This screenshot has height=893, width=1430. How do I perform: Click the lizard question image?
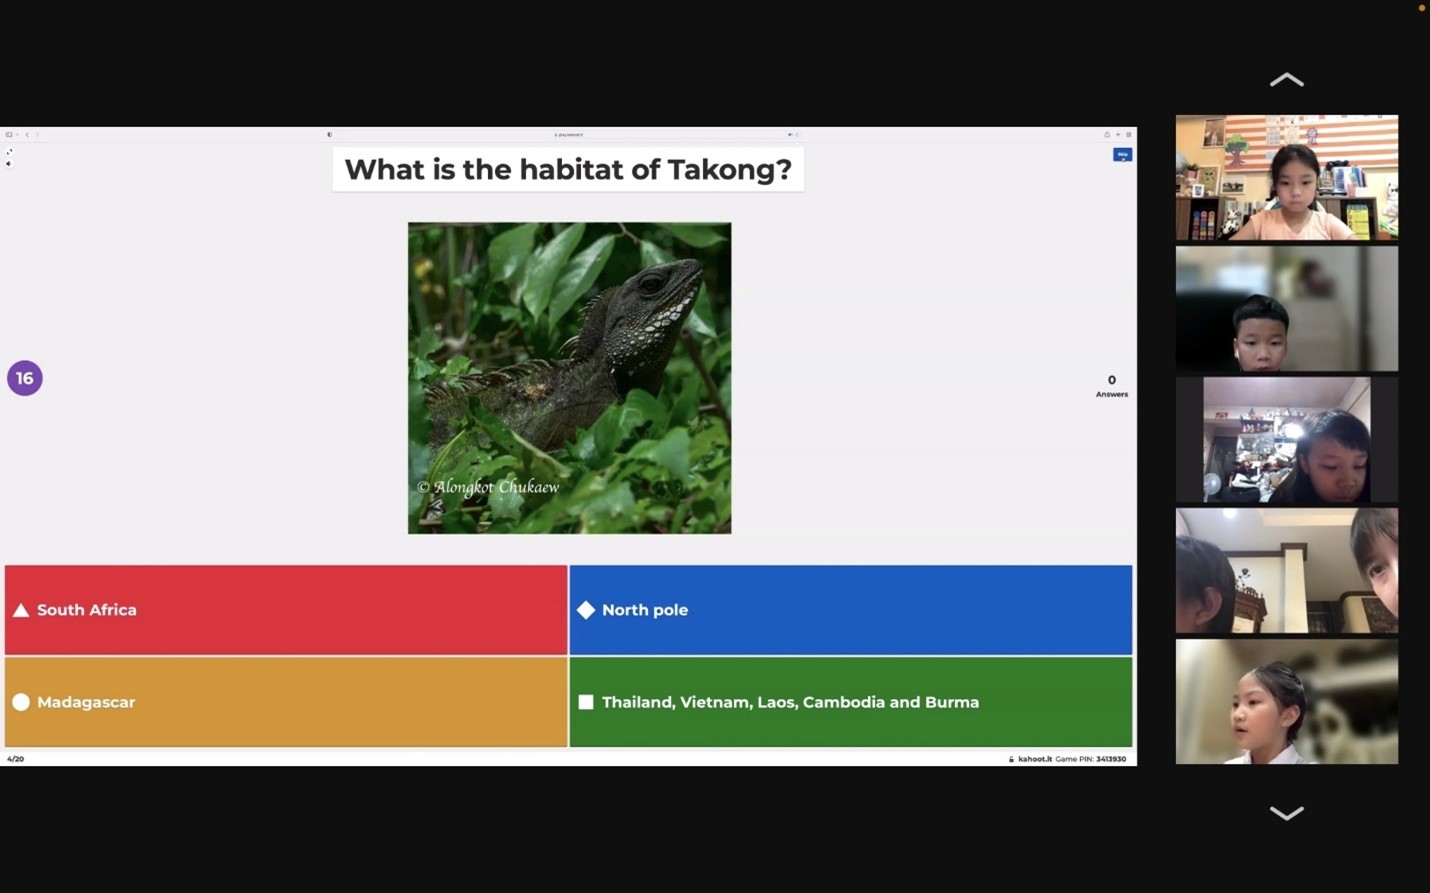pos(569,378)
